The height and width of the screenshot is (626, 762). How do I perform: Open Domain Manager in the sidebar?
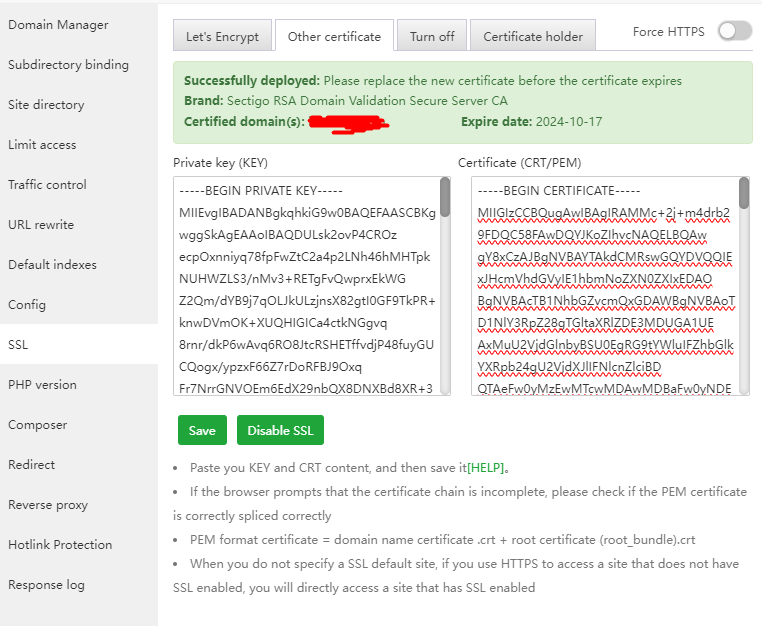click(58, 25)
